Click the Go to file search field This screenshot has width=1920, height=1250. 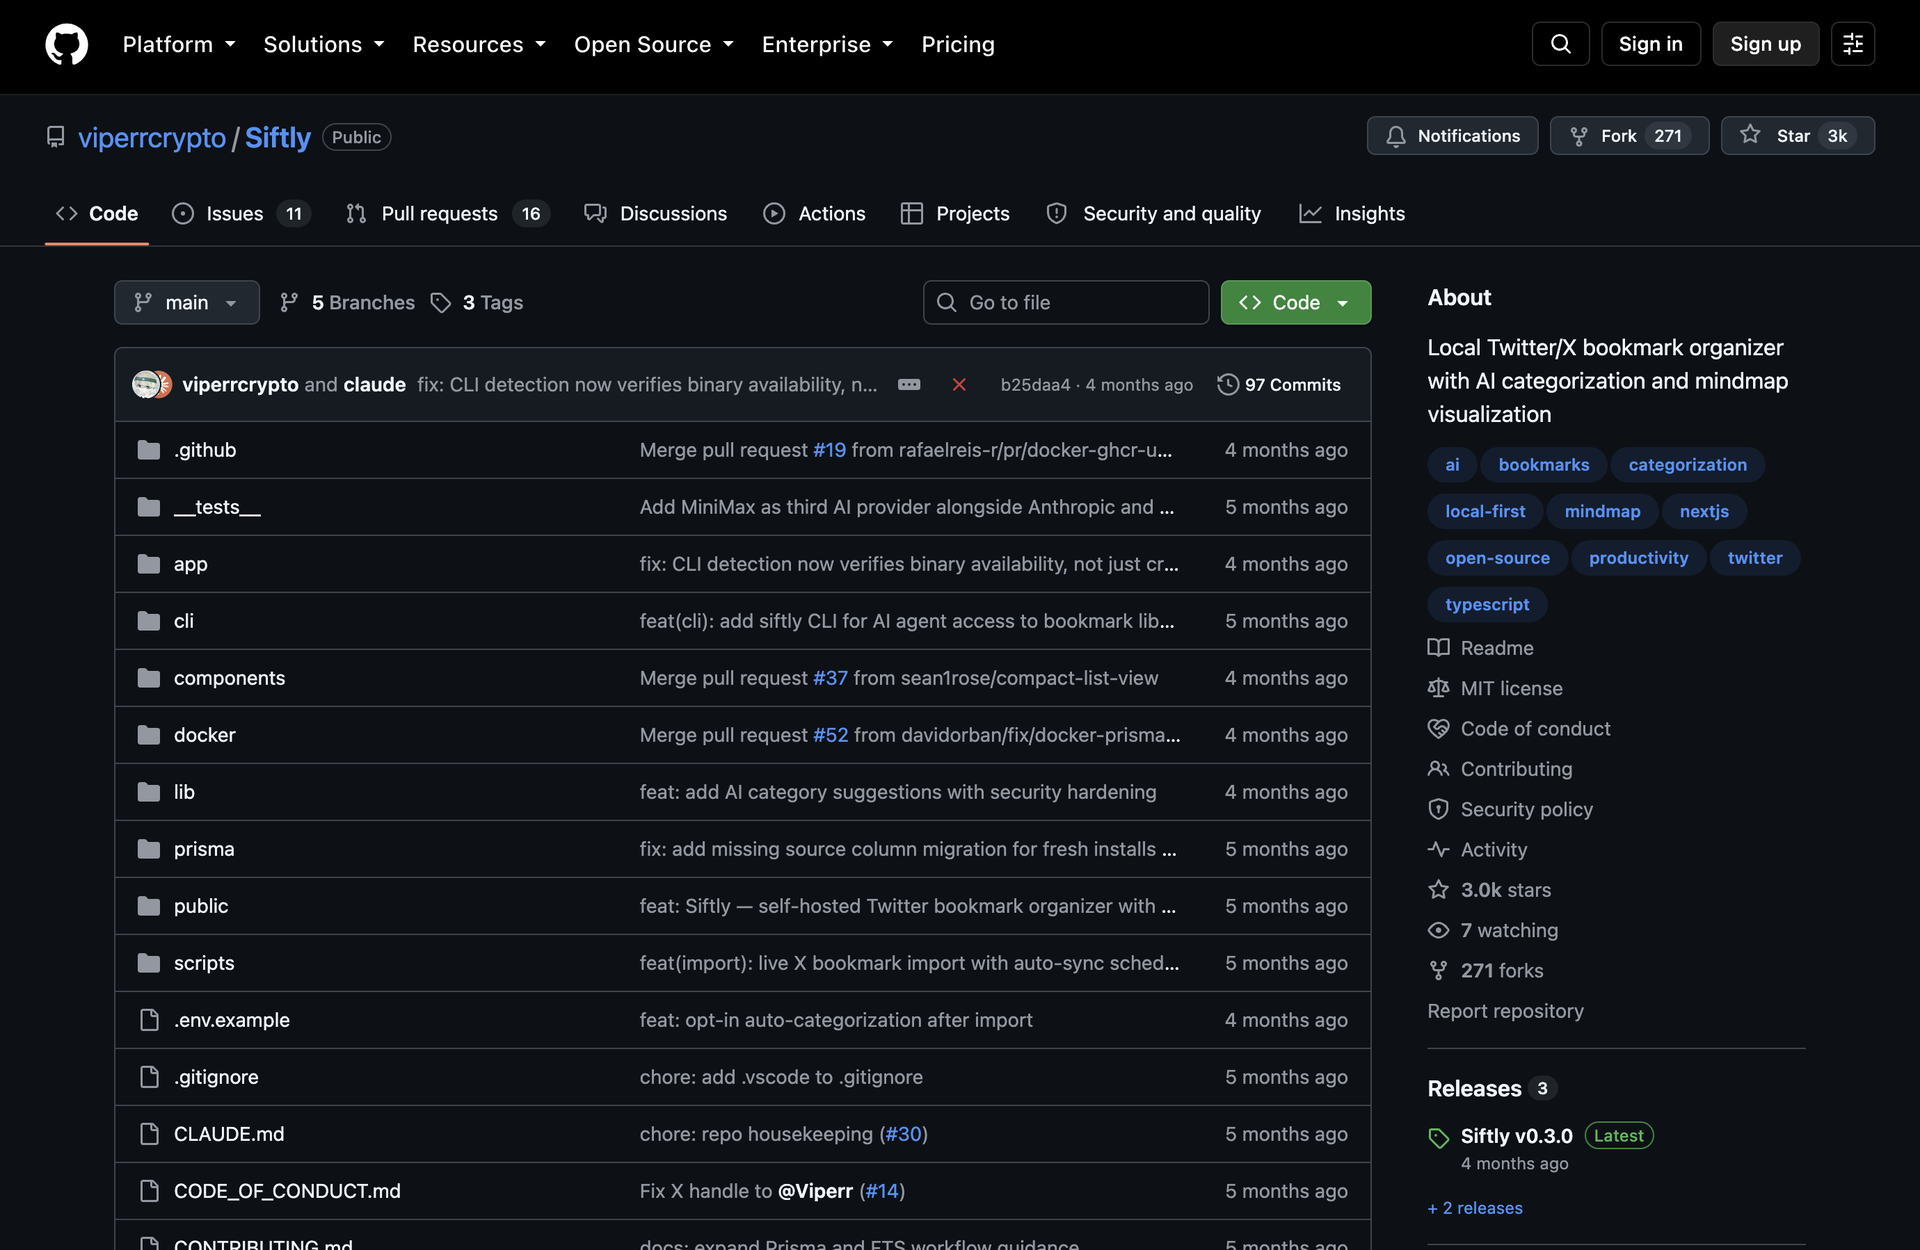(x=1066, y=302)
